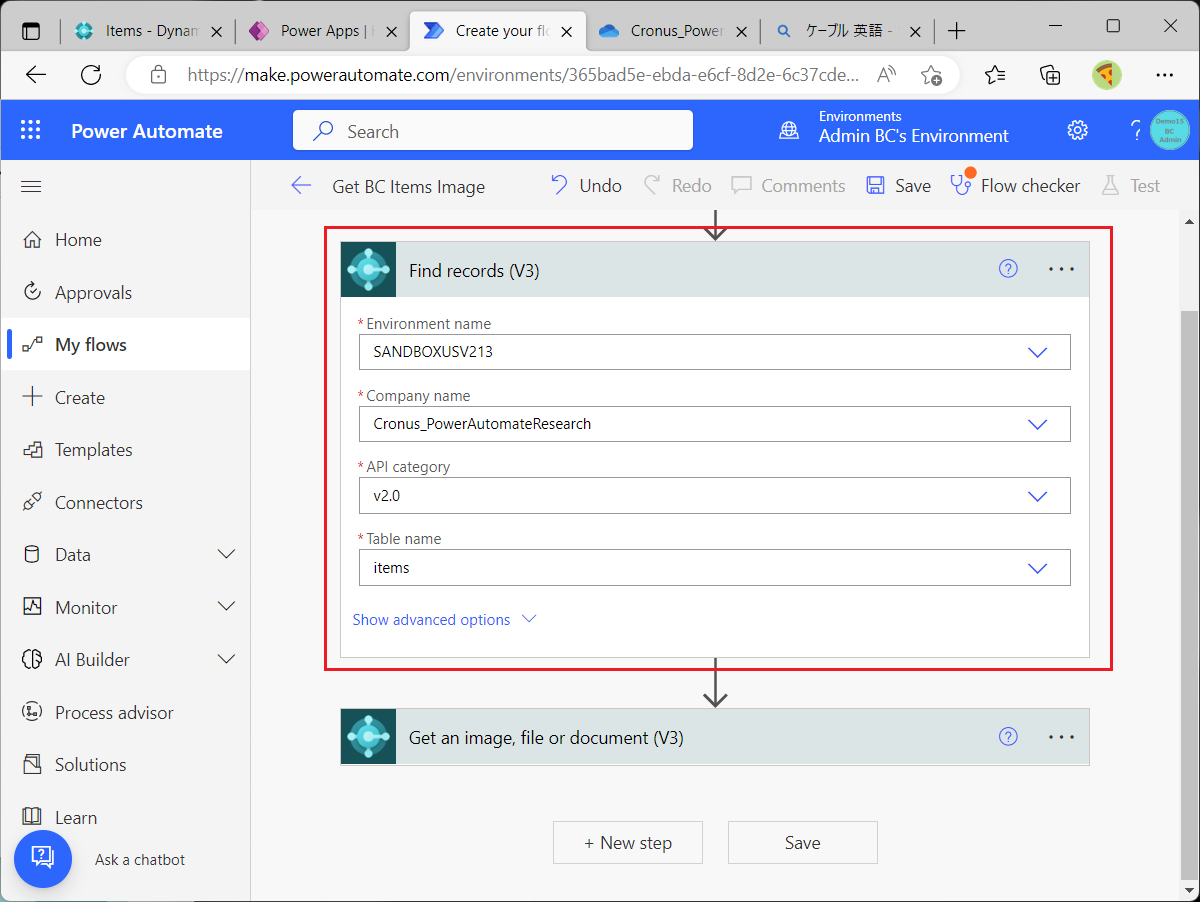Click the back arrow beside flow name
The height and width of the screenshot is (902, 1200).
301,186
